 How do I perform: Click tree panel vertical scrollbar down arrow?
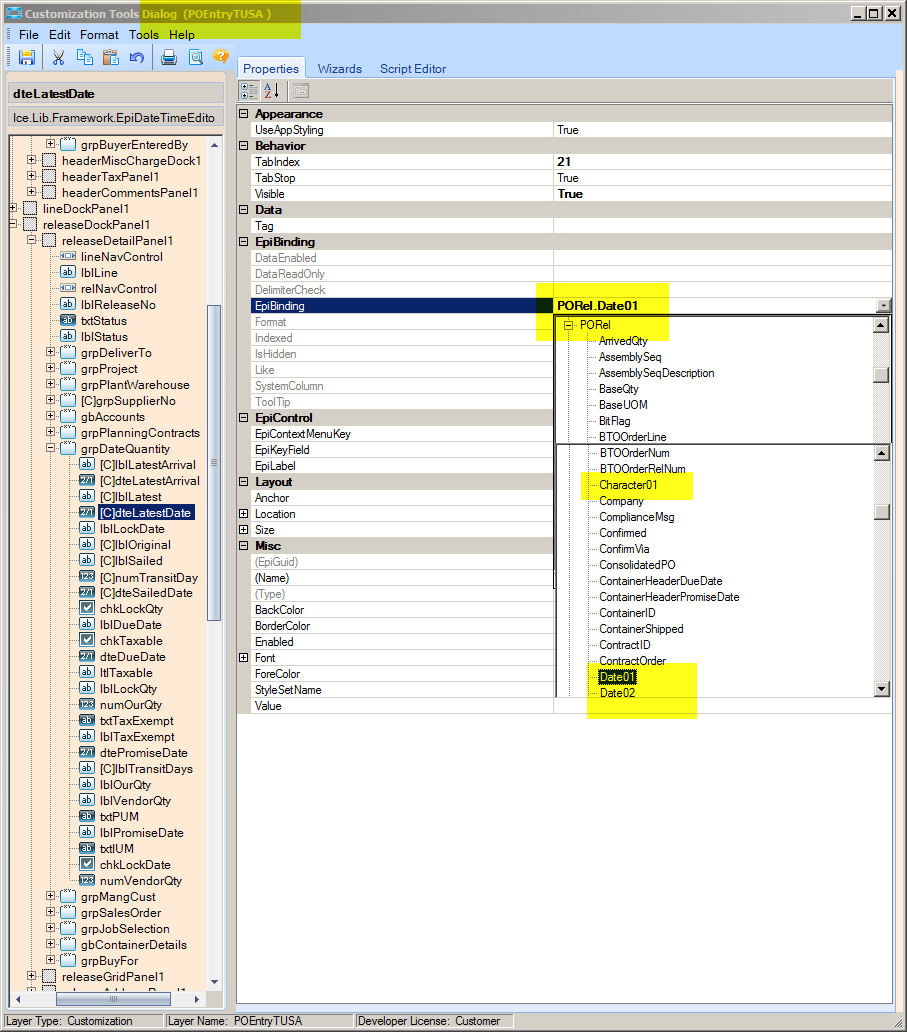[215, 981]
